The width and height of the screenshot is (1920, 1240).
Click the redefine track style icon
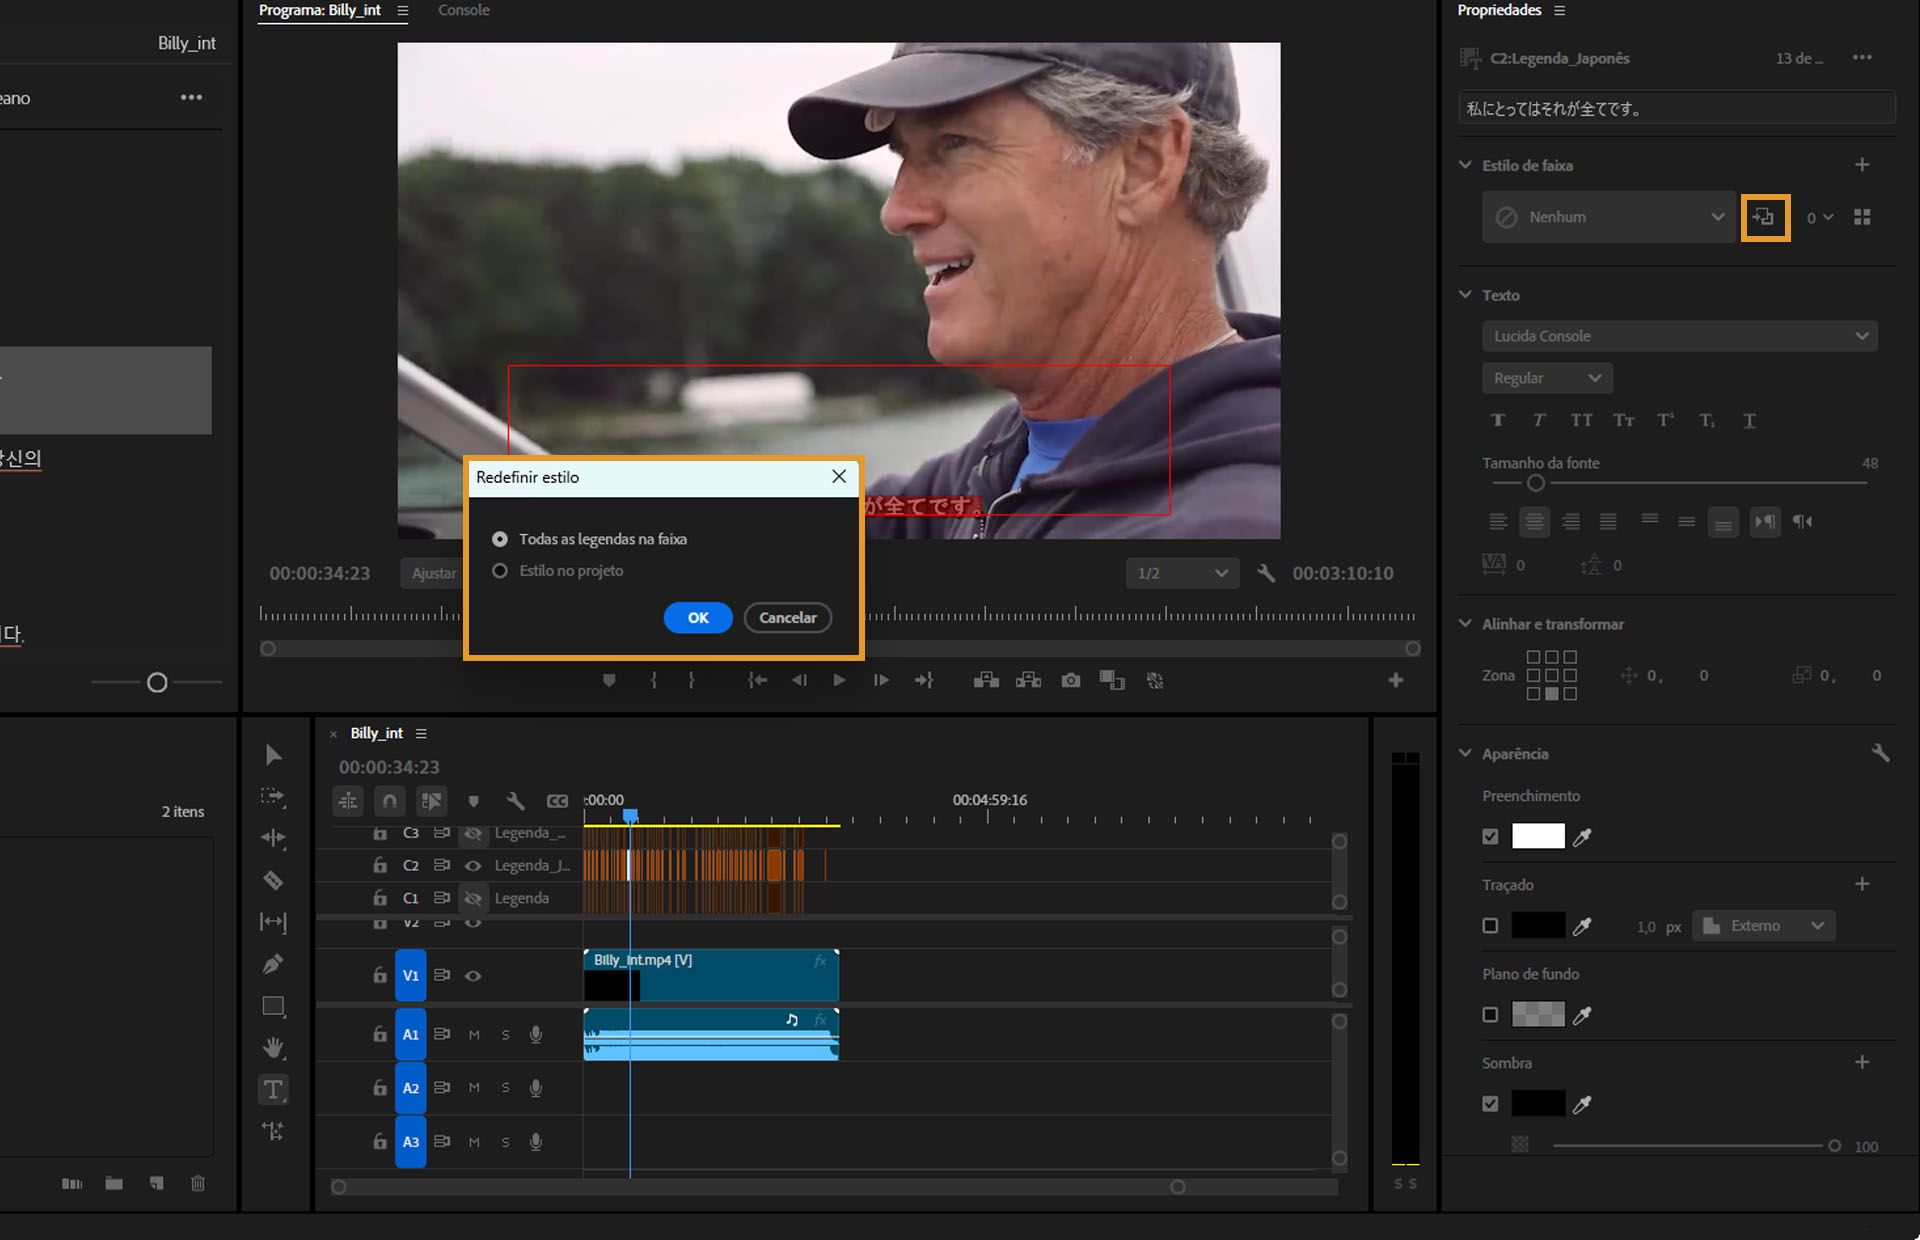[1764, 217]
